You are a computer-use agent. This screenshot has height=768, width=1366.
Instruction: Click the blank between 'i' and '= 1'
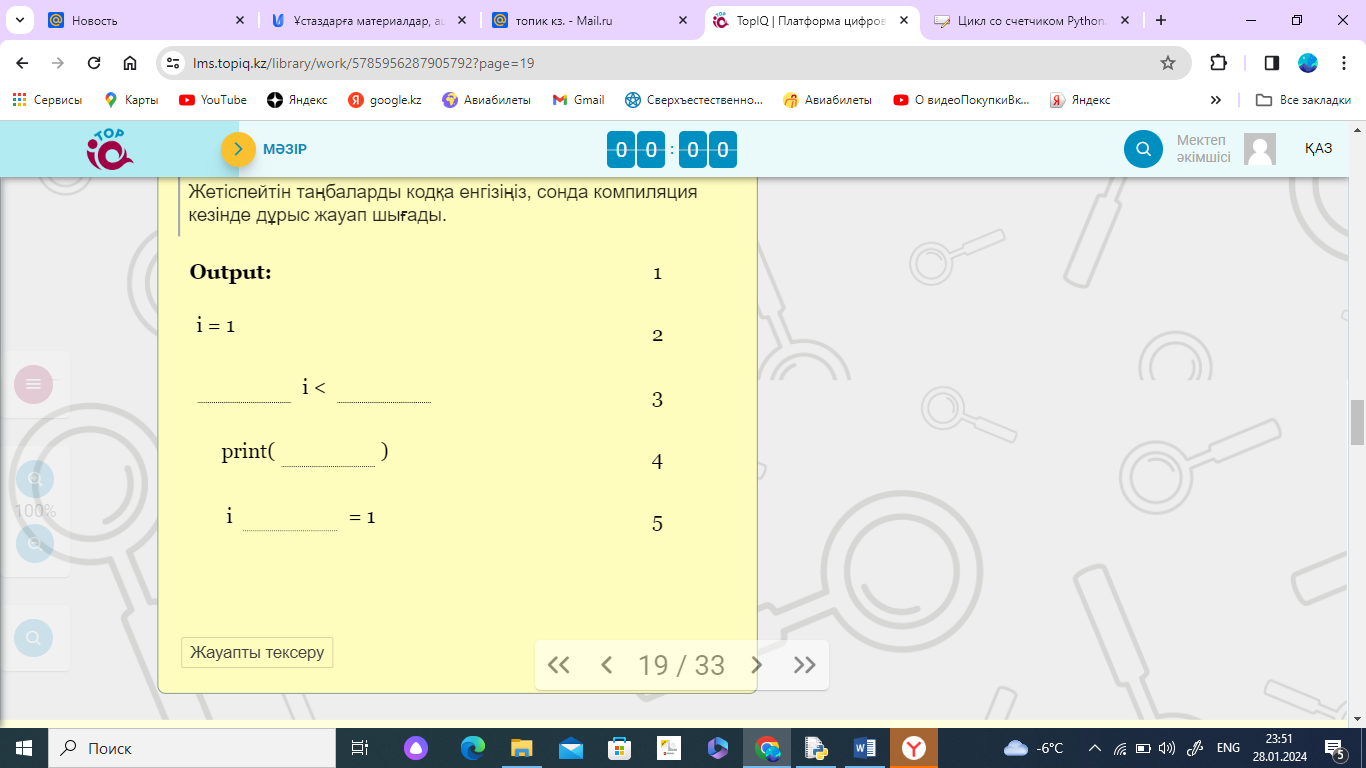pyautogui.click(x=290, y=517)
